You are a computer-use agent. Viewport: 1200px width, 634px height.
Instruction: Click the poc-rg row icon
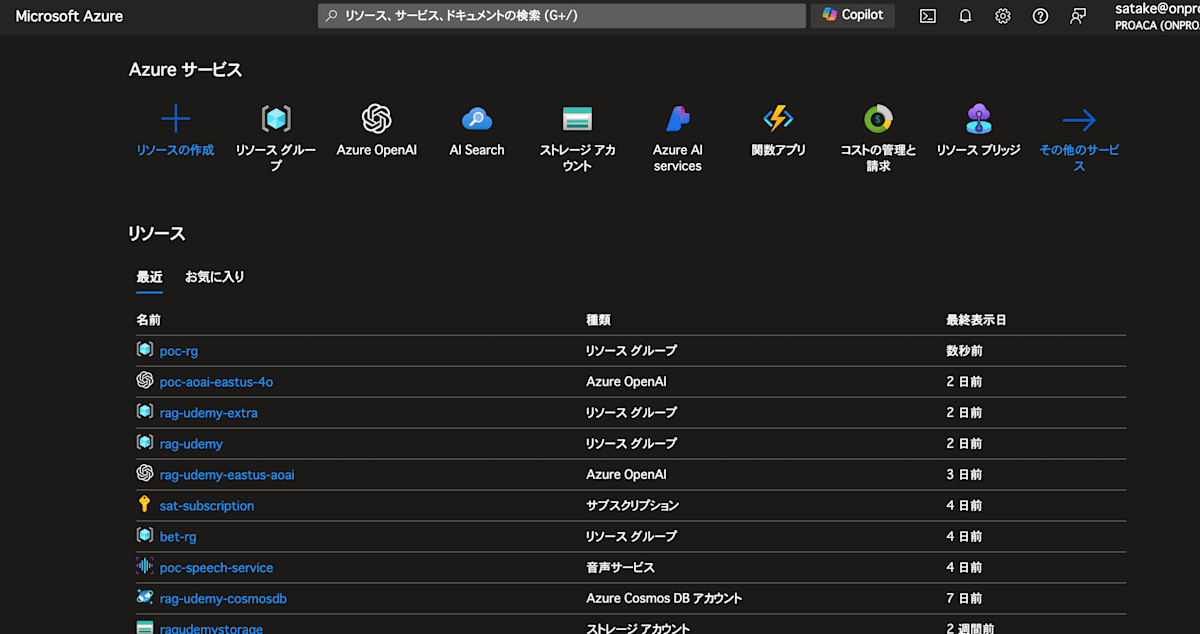coord(145,350)
